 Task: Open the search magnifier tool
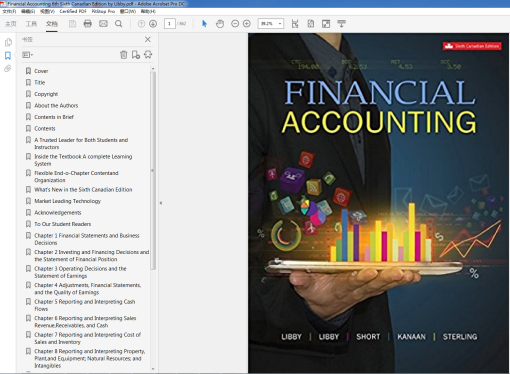[x=119, y=24]
